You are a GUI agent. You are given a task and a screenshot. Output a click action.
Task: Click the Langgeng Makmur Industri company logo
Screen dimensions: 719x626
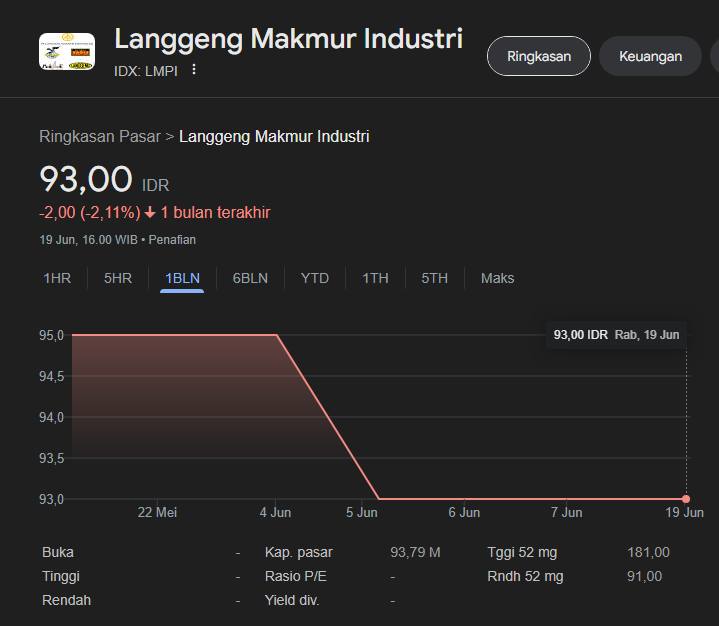66,52
